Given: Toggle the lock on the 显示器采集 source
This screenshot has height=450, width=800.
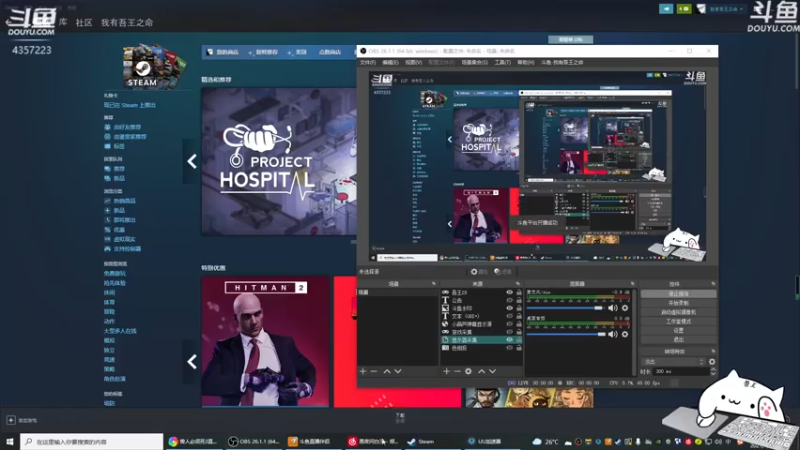Looking at the screenshot, I should tap(519, 340).
